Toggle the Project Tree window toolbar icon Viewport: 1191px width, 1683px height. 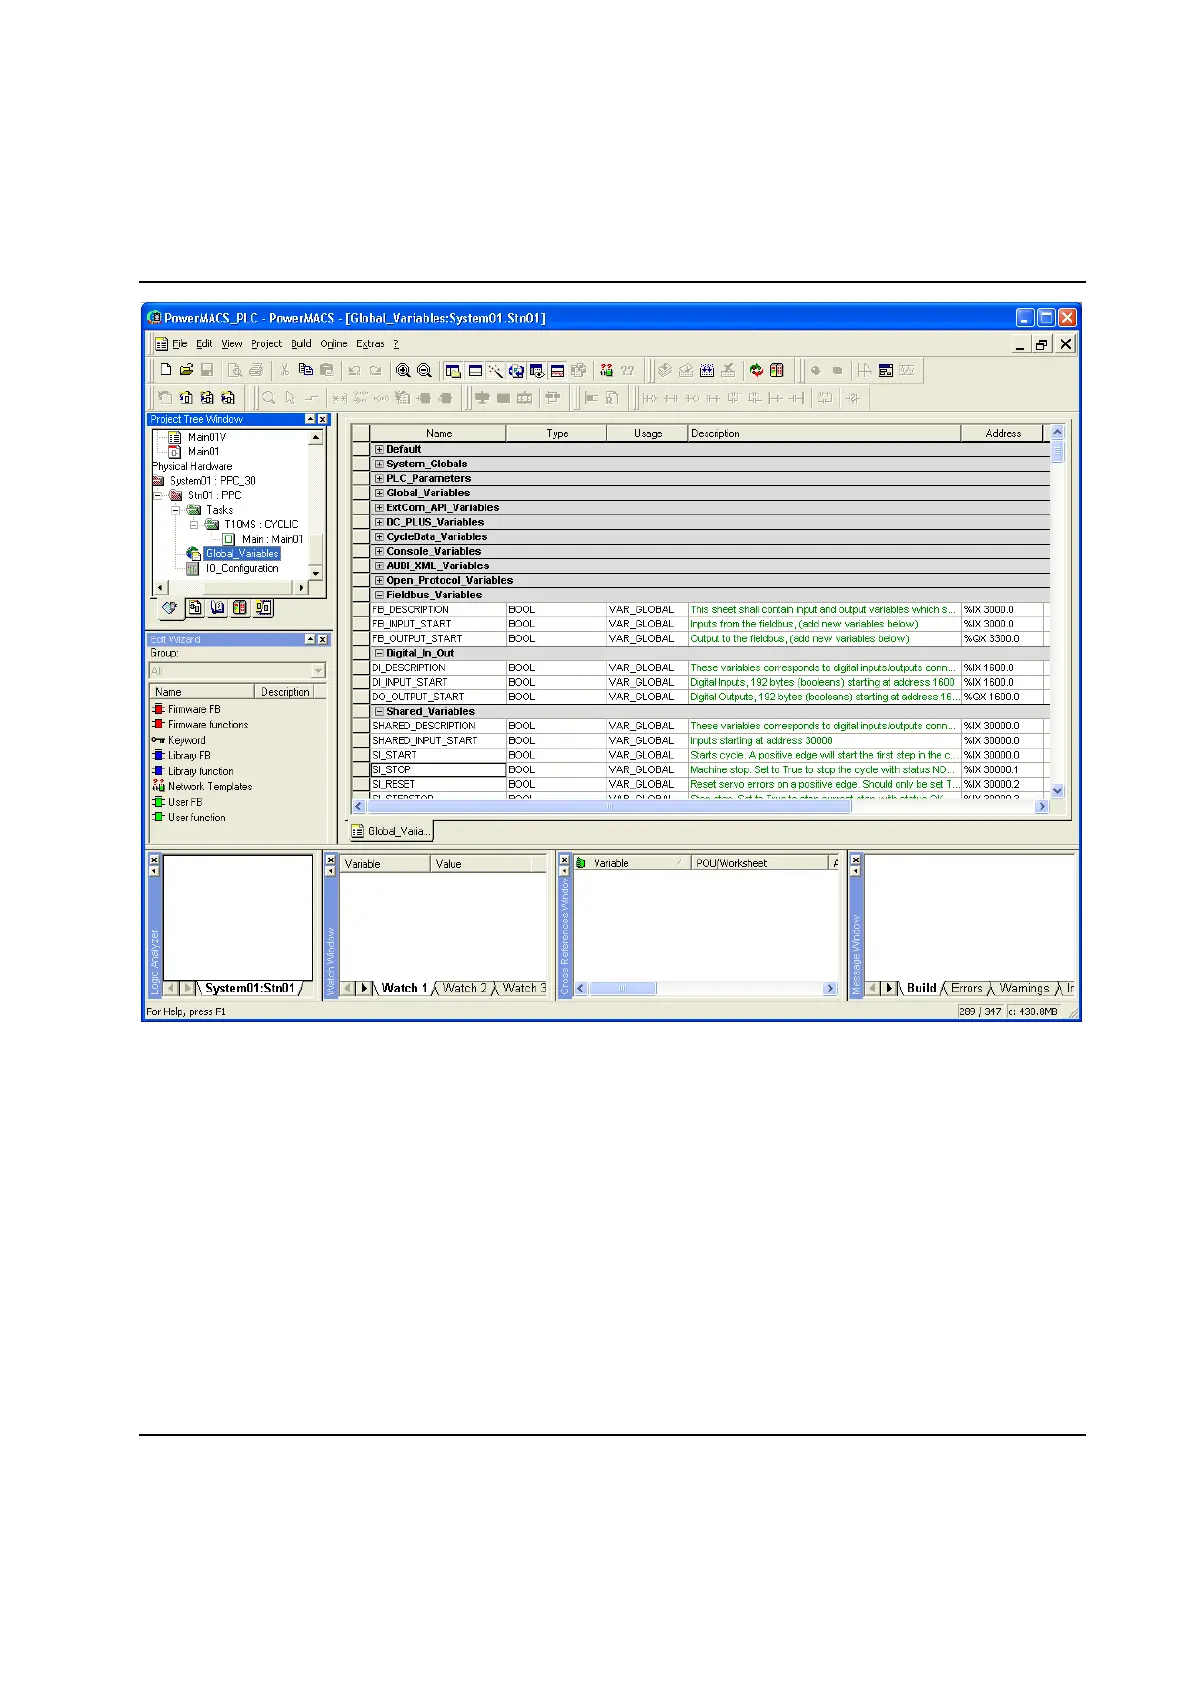pyautogui.click(x=453, y=370)
